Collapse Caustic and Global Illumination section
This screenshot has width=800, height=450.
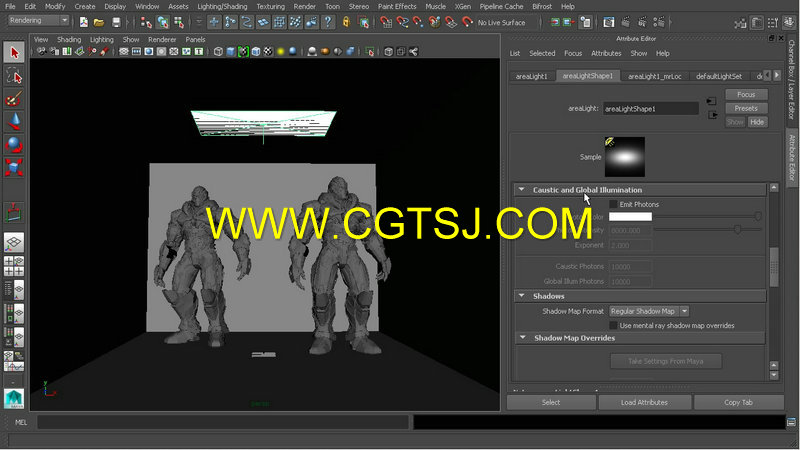pos(521,189)
